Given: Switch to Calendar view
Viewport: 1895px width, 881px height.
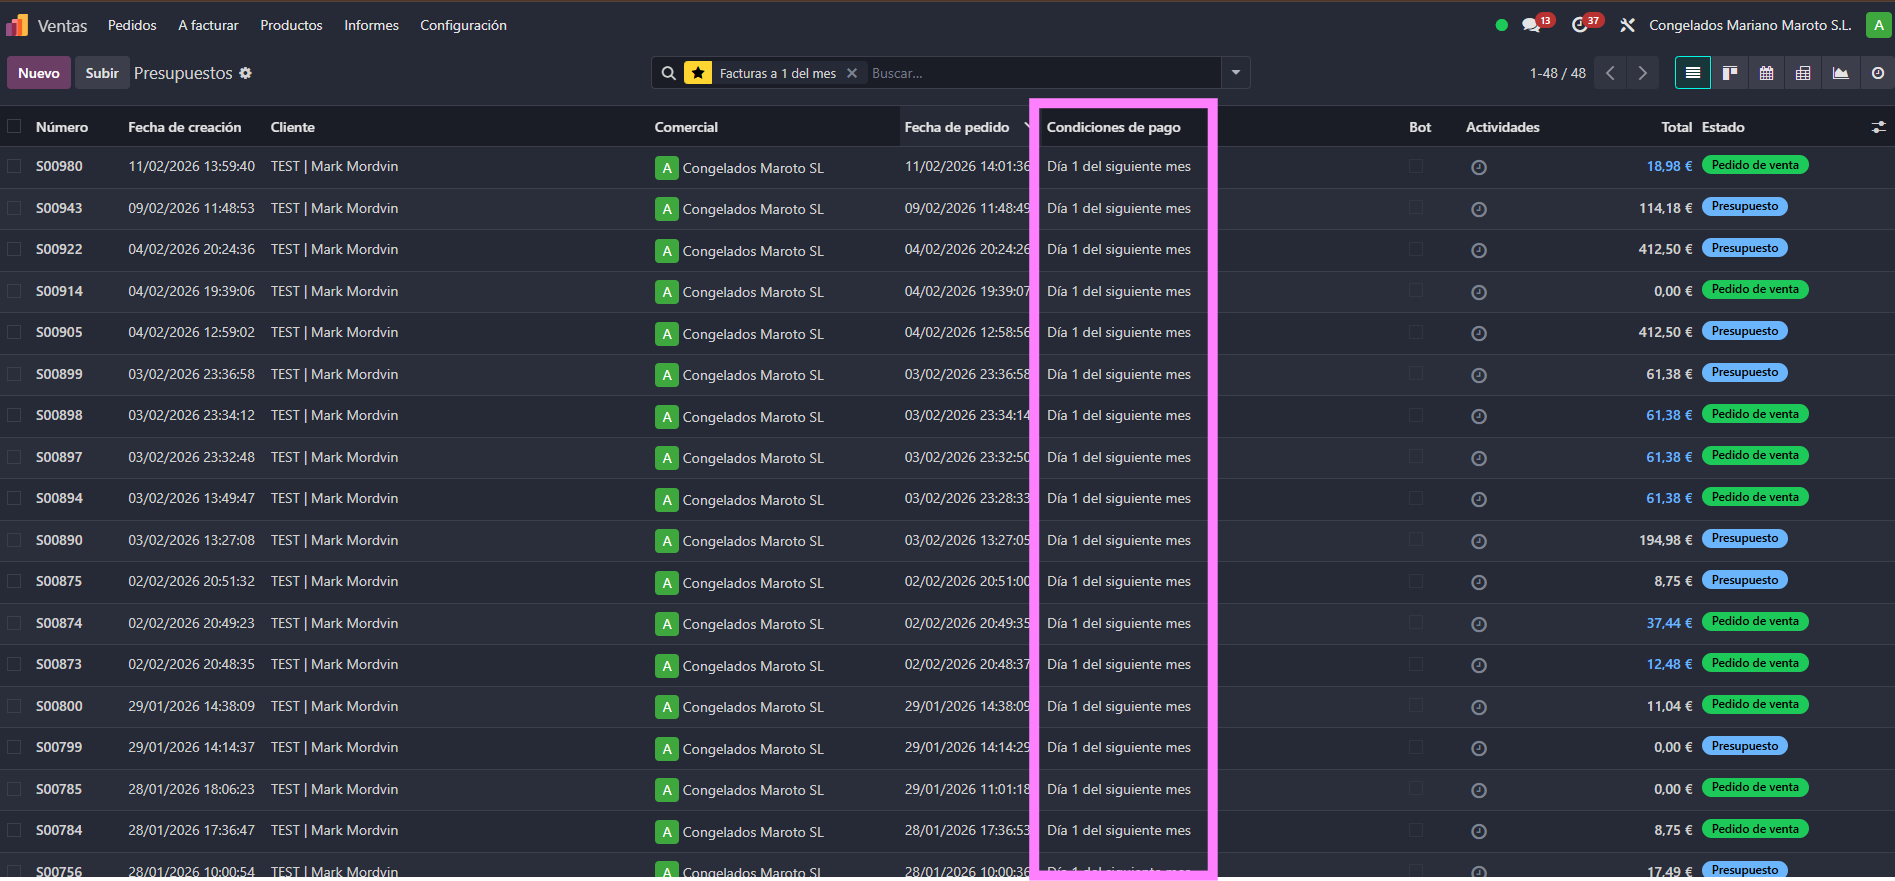Looking at the screenshot, I should 1766,73.
